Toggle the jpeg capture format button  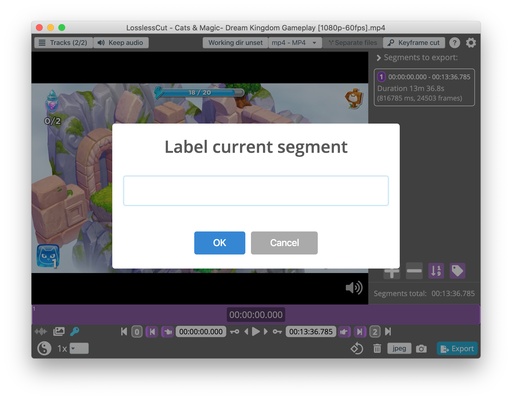pos(399,349)
